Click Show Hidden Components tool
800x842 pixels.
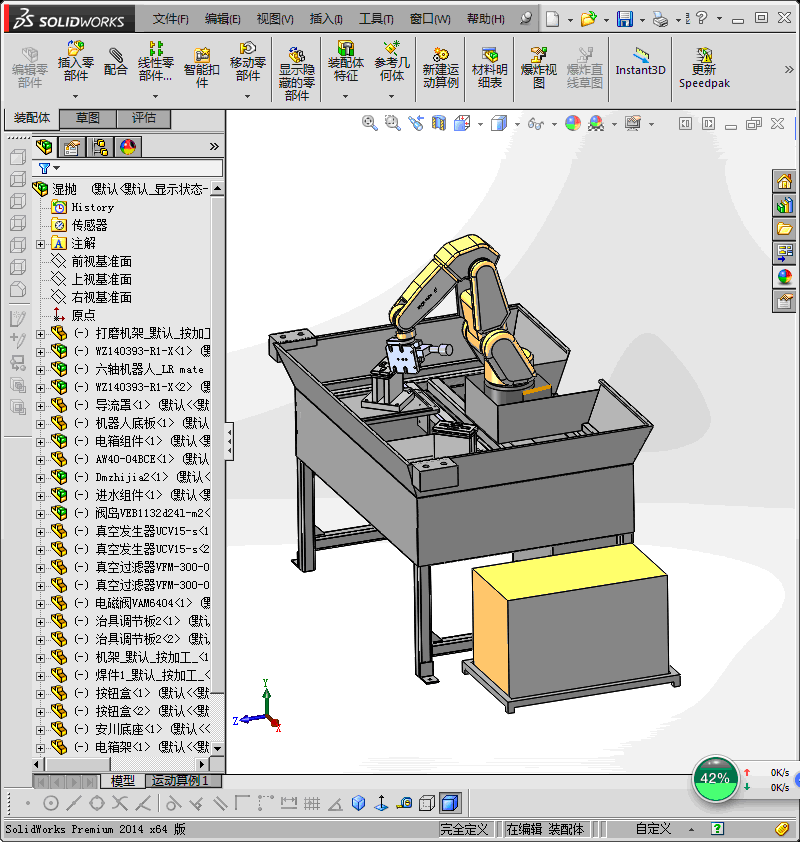tap(296, 74)
